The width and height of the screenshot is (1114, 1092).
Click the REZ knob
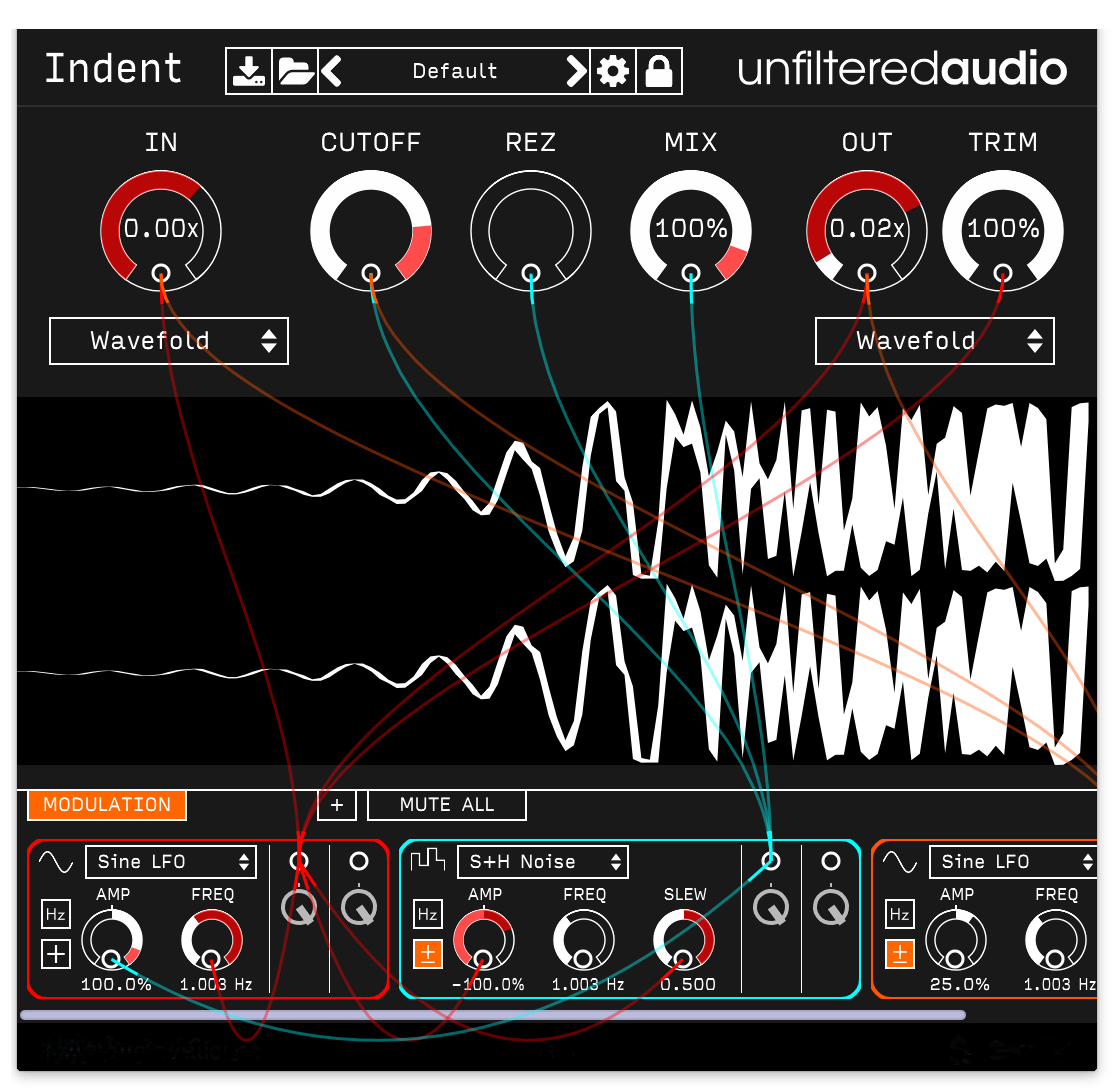531,229
